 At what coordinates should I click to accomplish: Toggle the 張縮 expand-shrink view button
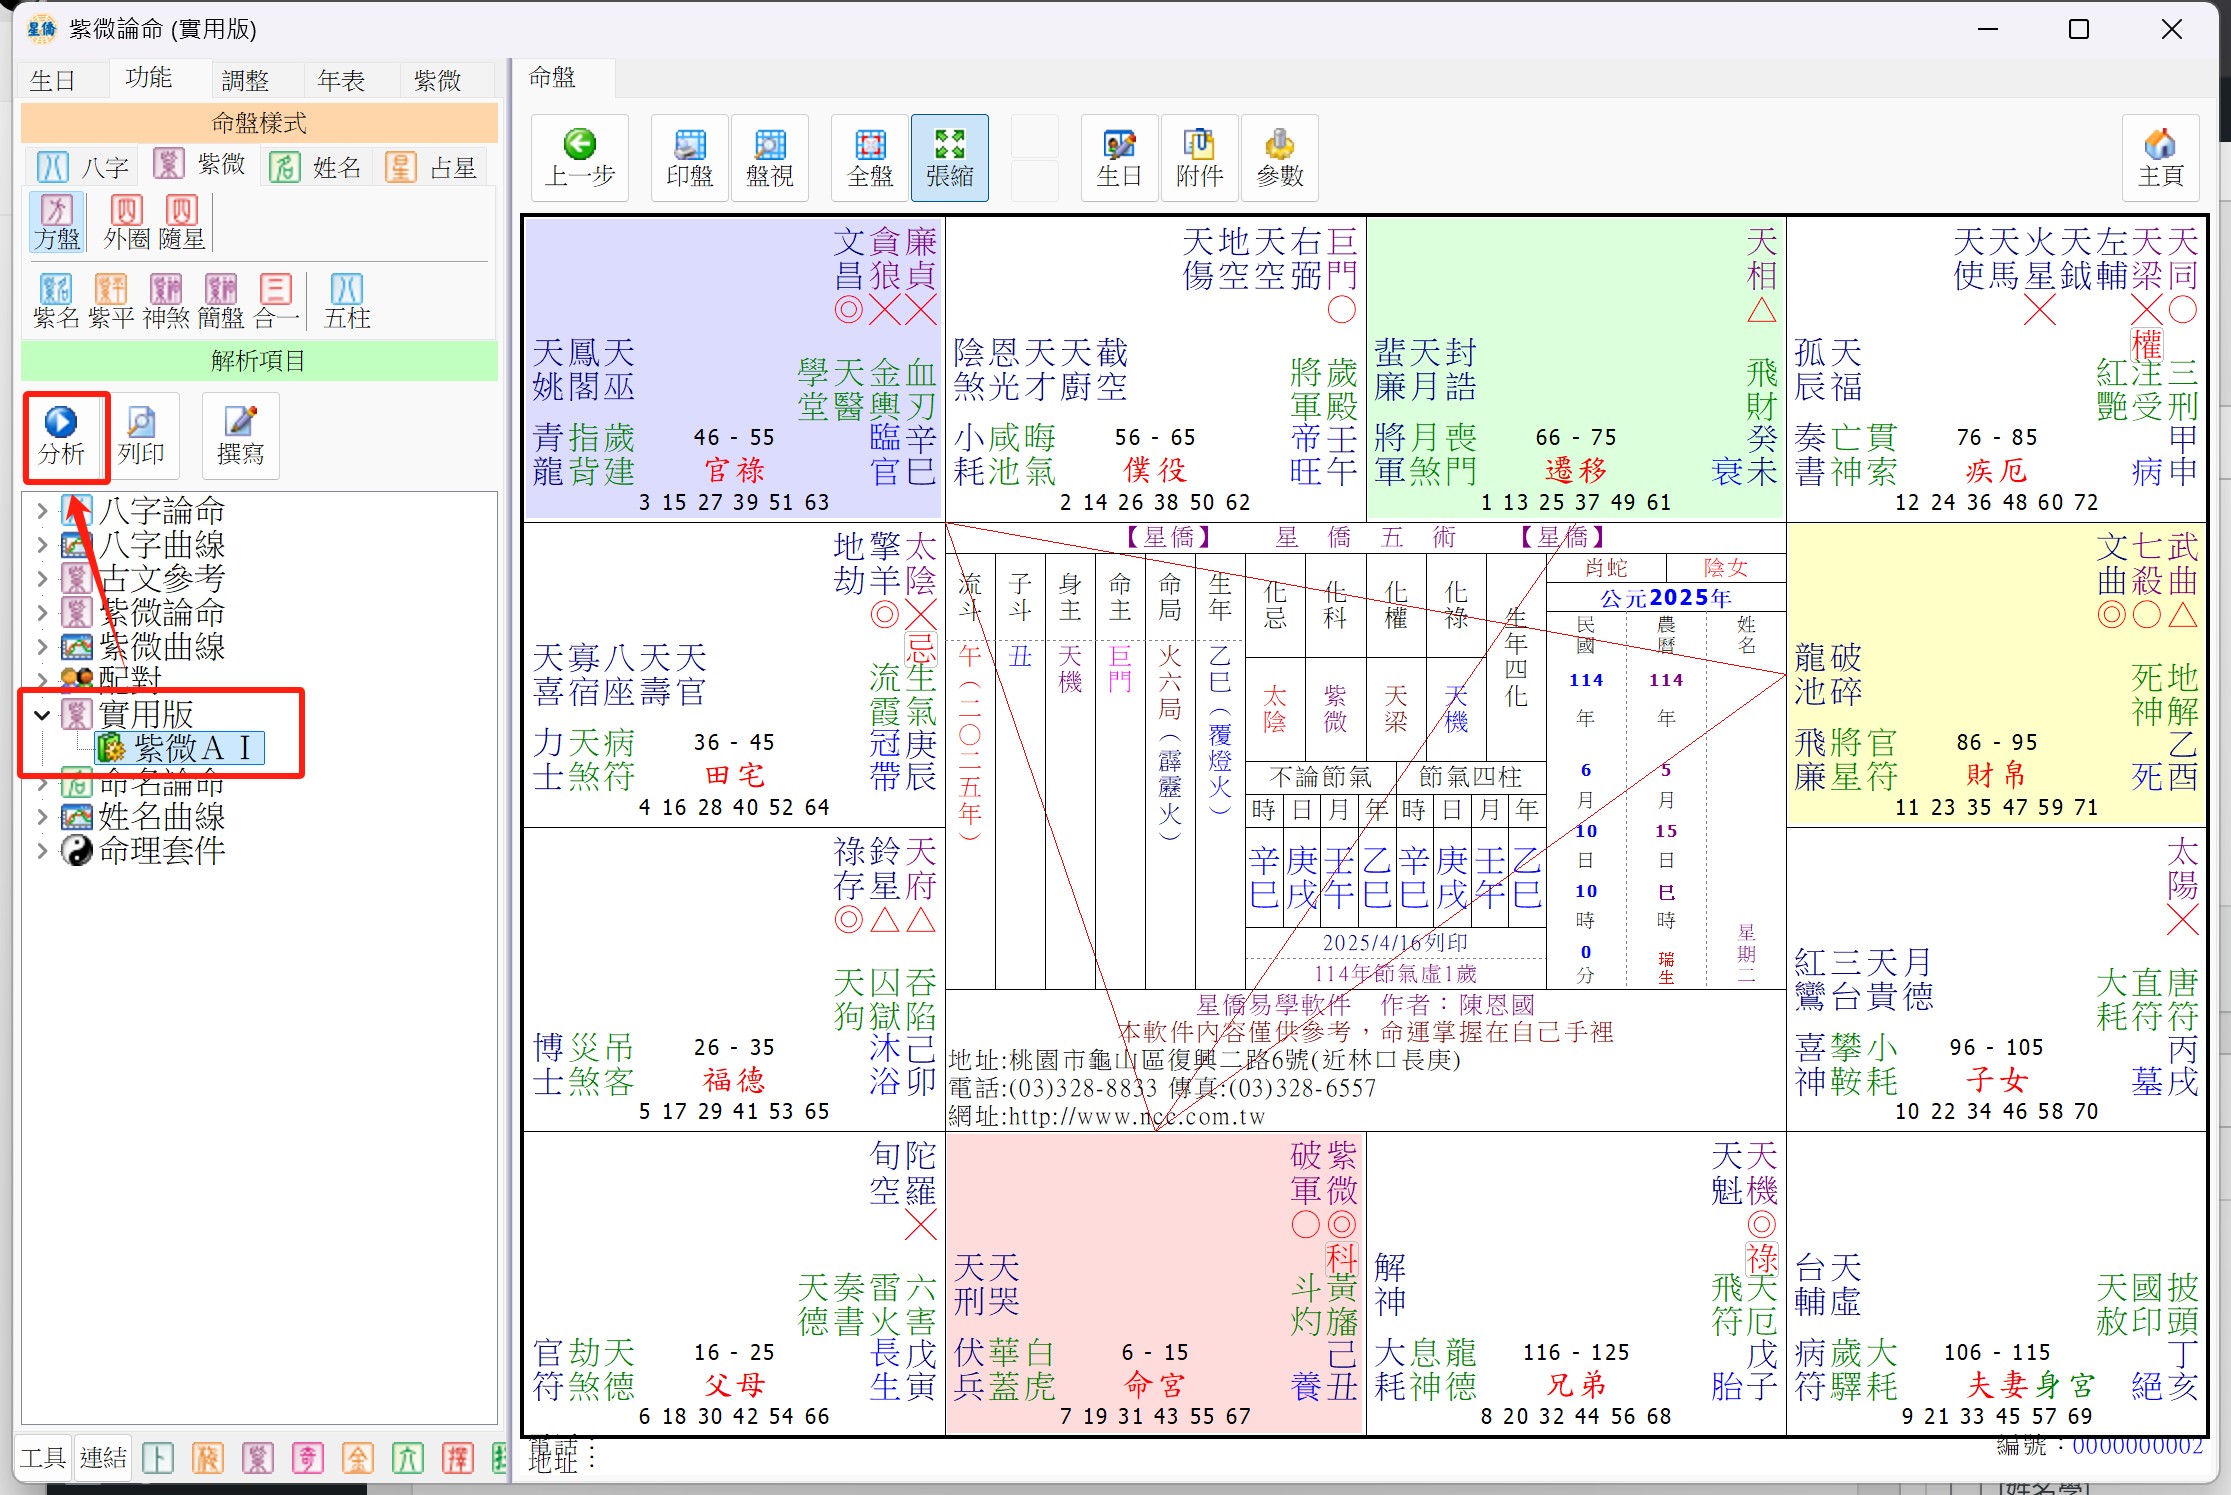(949, 158)
